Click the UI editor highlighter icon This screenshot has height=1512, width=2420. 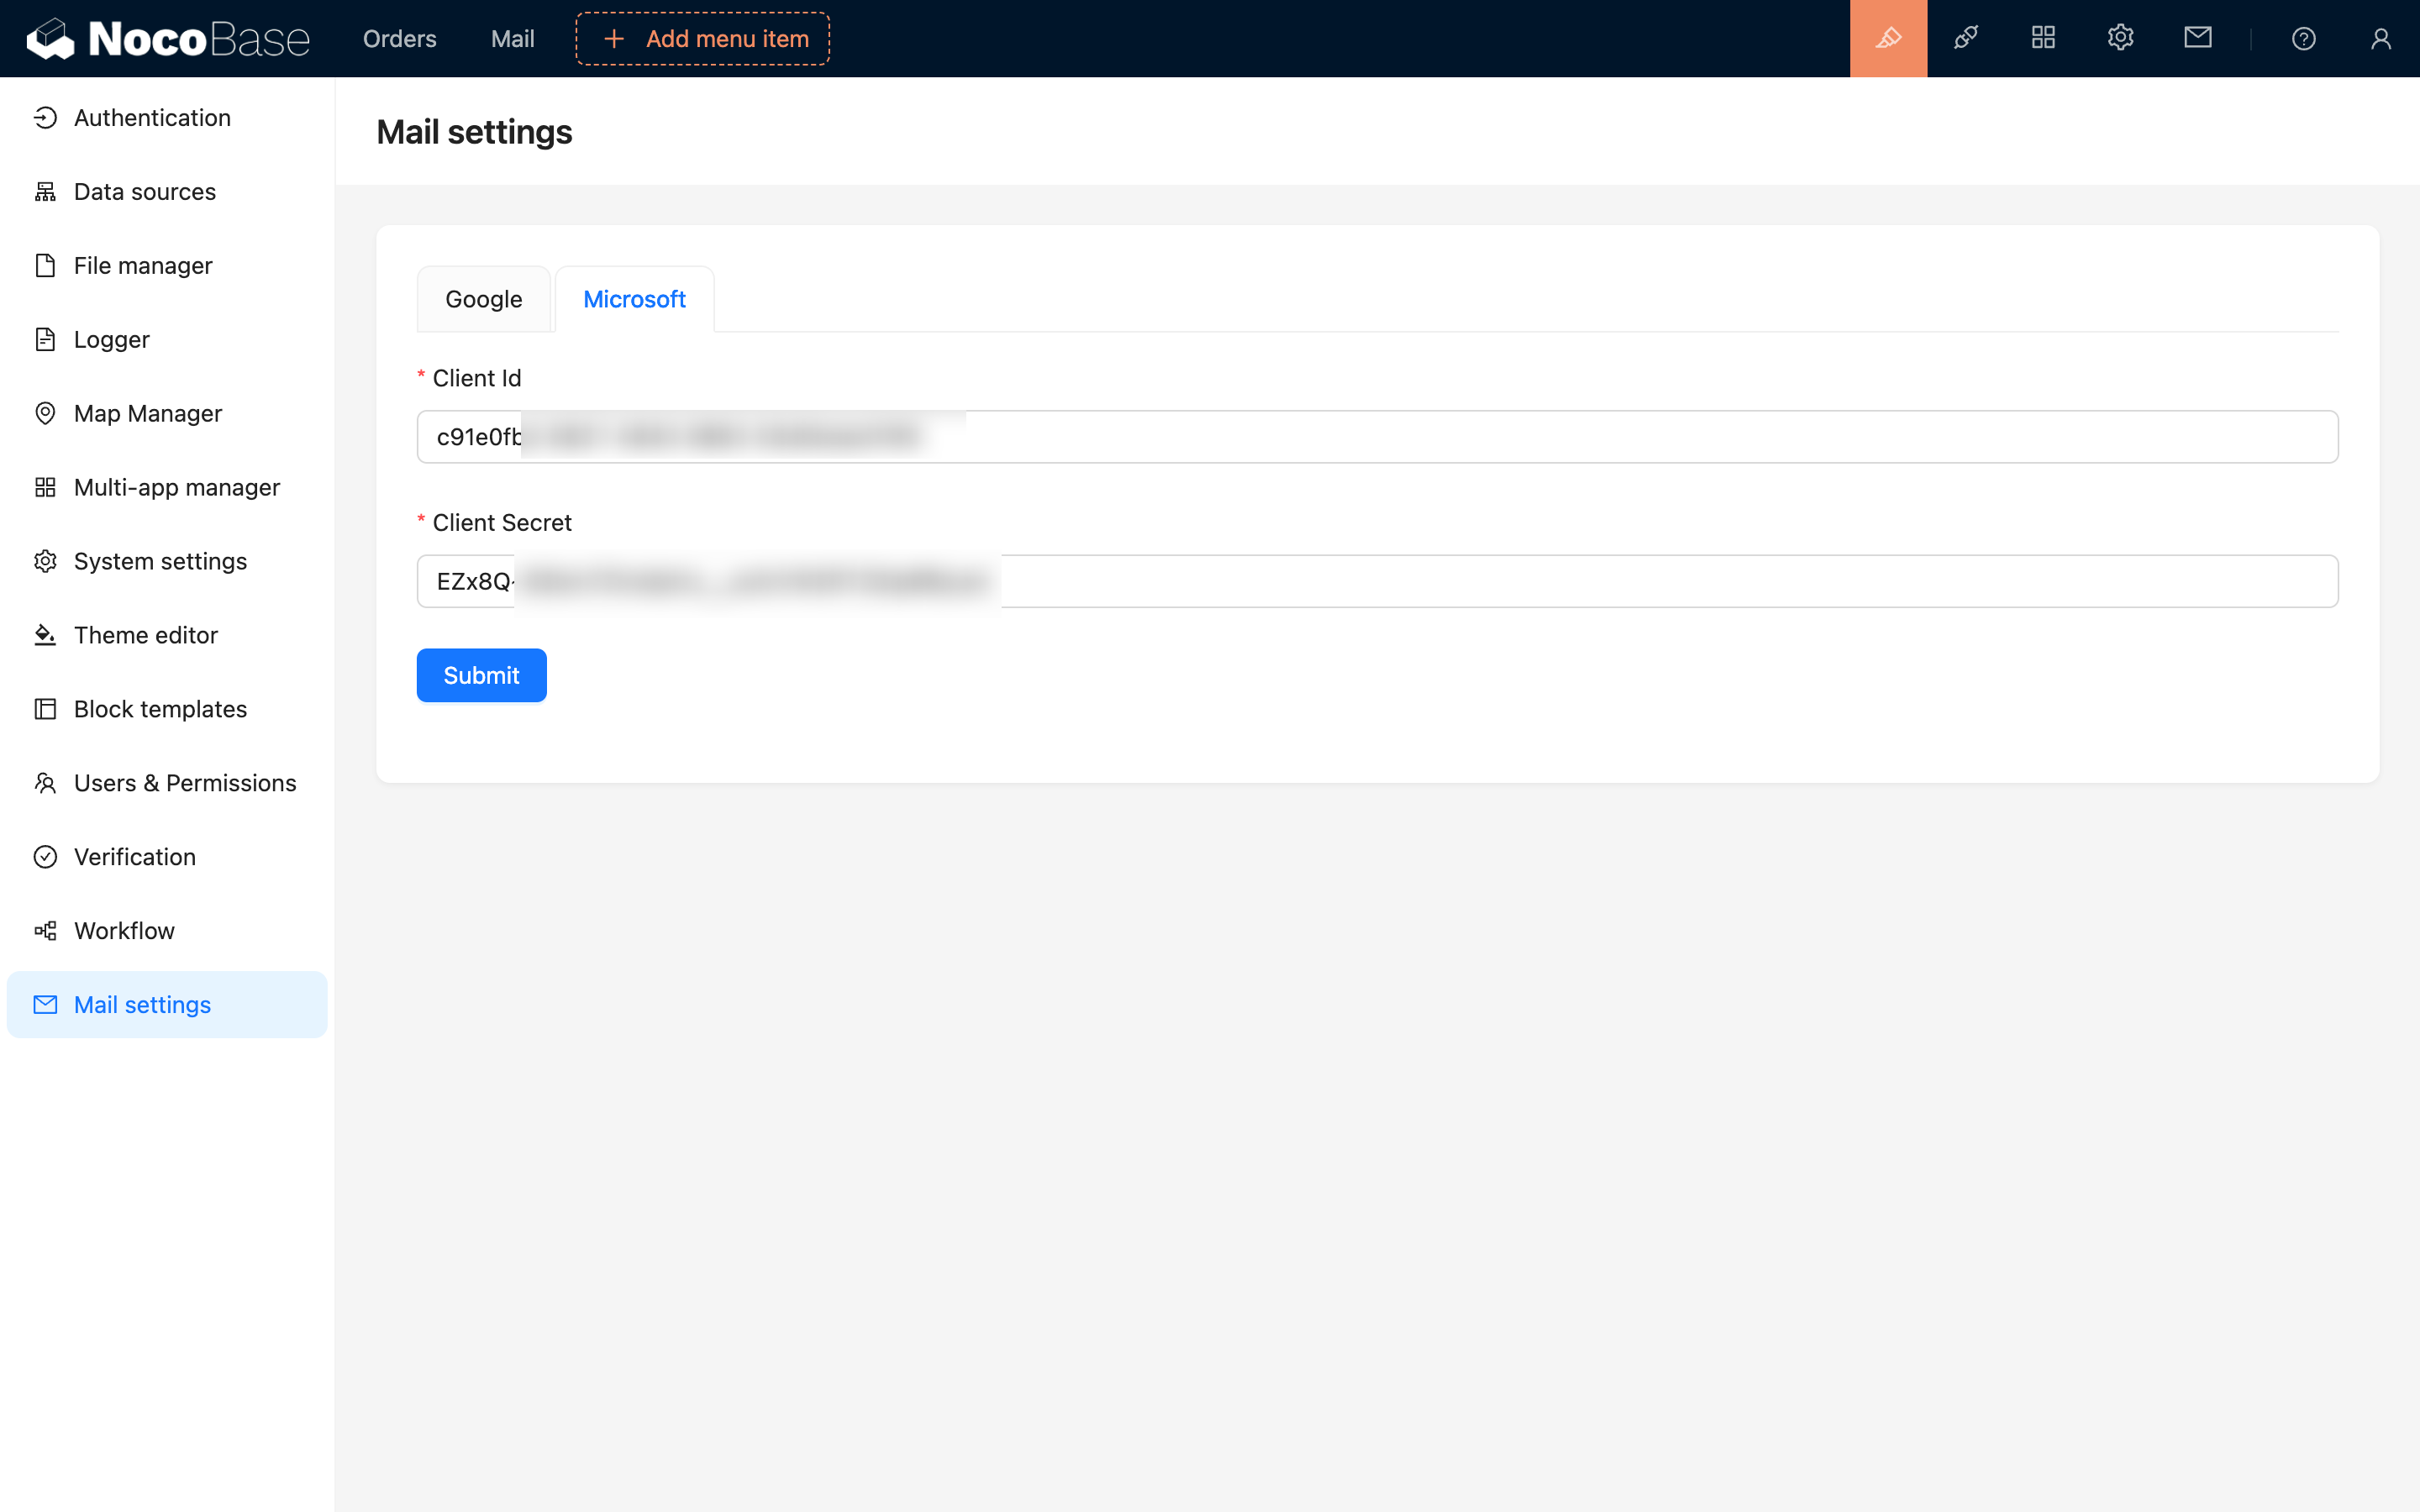(x=1888, y=38)
